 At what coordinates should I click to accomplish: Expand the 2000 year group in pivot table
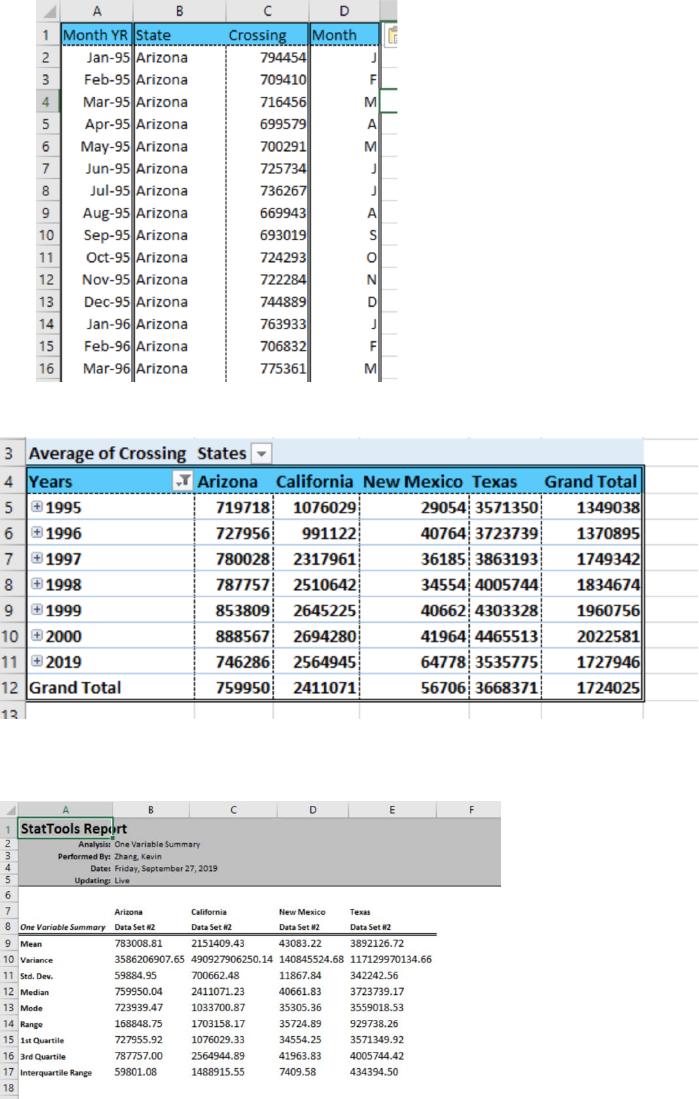coord(36,636)
